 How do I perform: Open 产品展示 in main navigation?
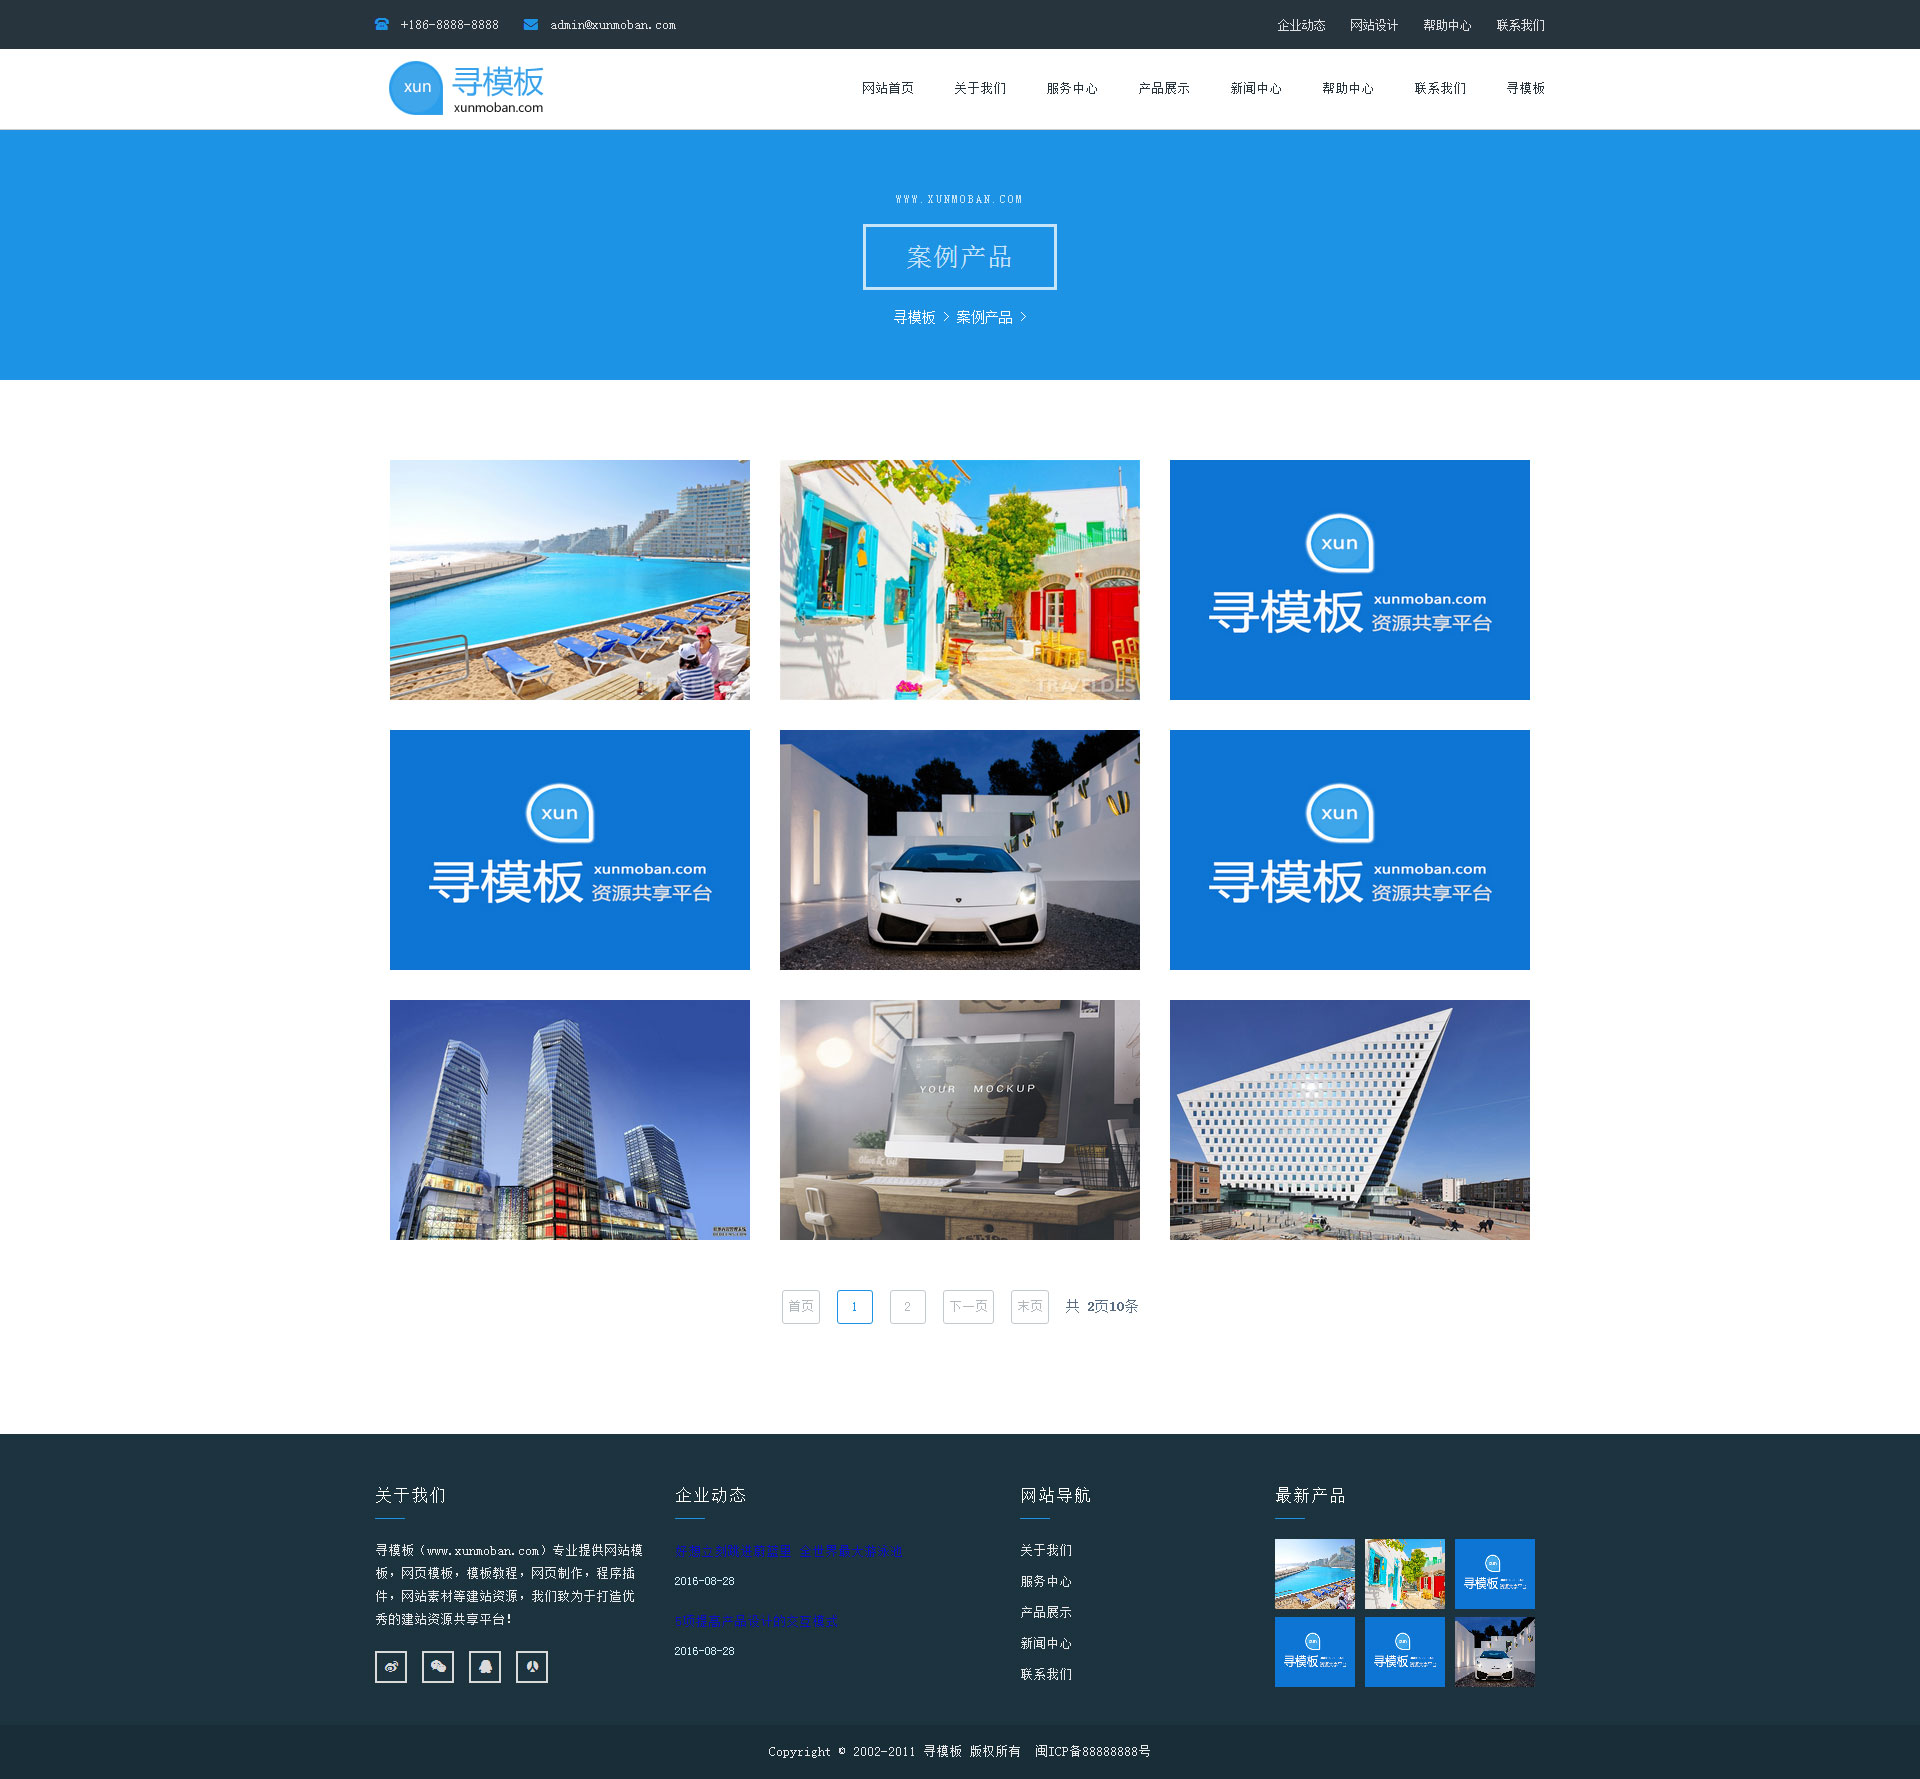coord(1163,88)
